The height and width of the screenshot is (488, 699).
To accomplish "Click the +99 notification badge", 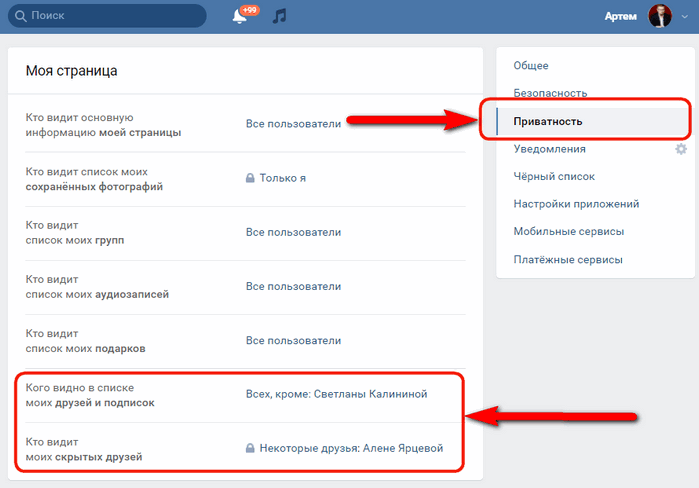I will pyautogui.click(x=250, y=10).
